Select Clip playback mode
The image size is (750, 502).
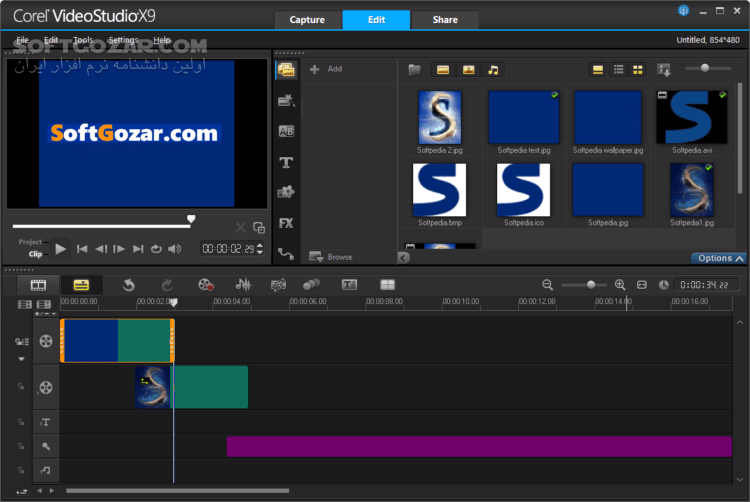(35, 254)
